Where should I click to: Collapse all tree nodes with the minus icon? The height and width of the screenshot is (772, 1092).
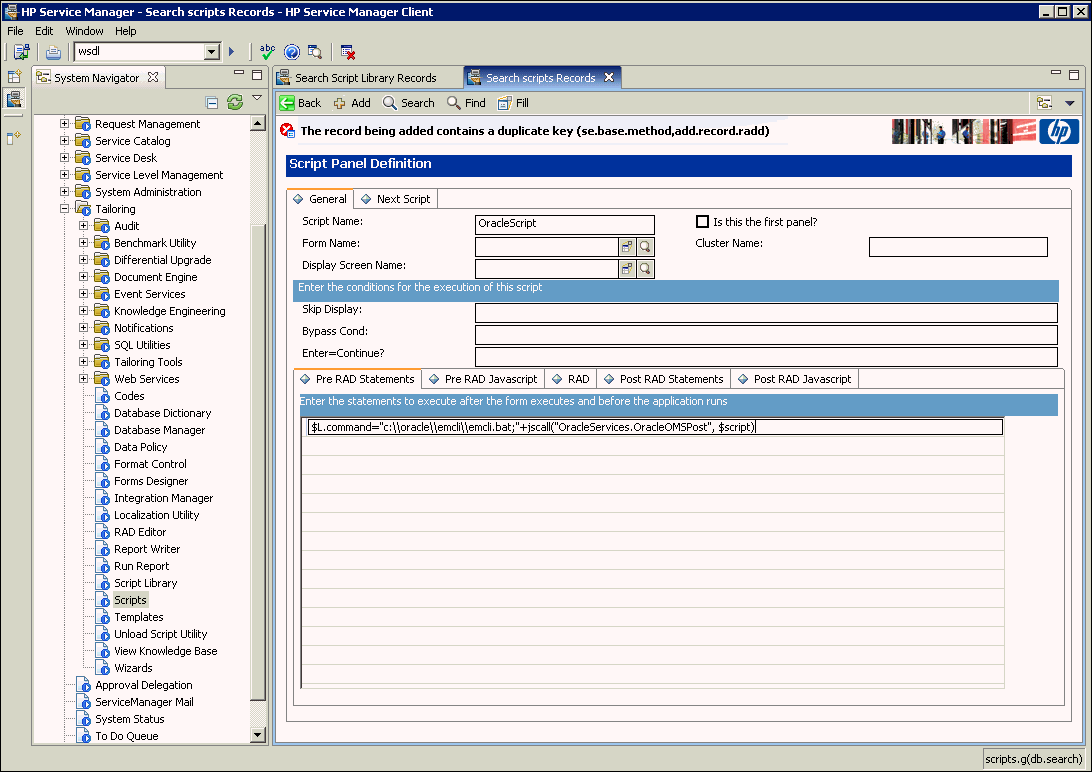tap(211, 101)
